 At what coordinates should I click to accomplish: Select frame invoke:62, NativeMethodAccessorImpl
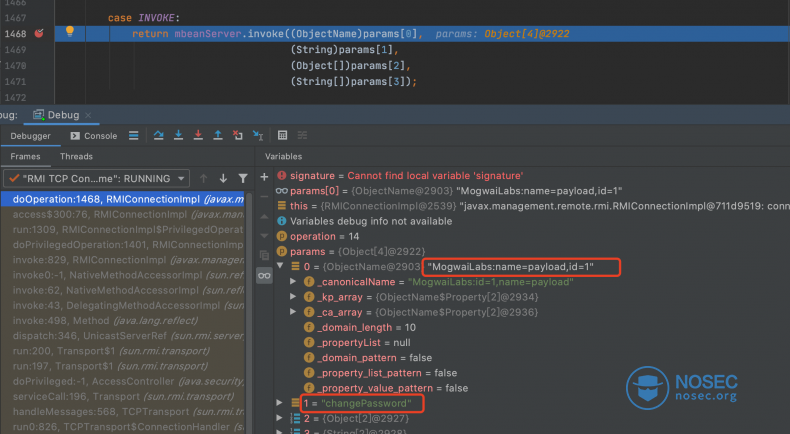click(x=122, y=290)
